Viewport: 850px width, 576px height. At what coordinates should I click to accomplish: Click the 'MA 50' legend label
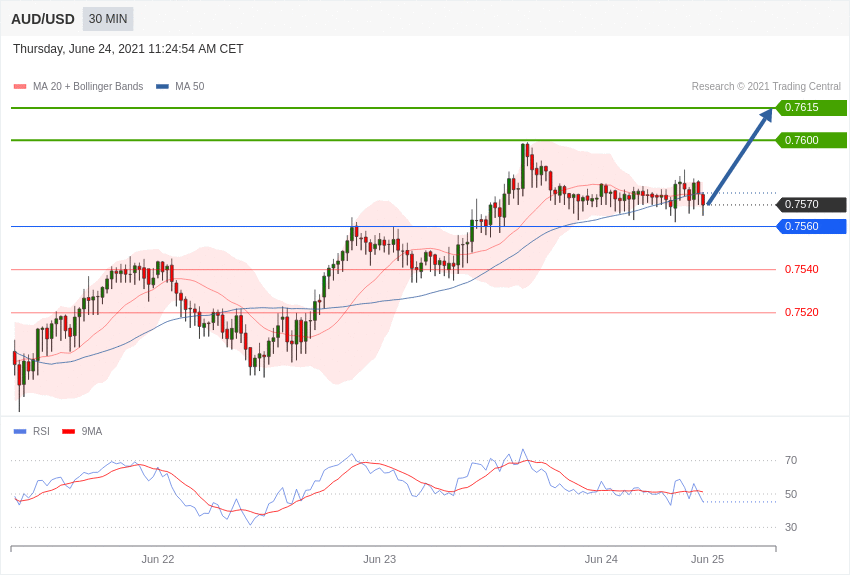click(189, 86)
